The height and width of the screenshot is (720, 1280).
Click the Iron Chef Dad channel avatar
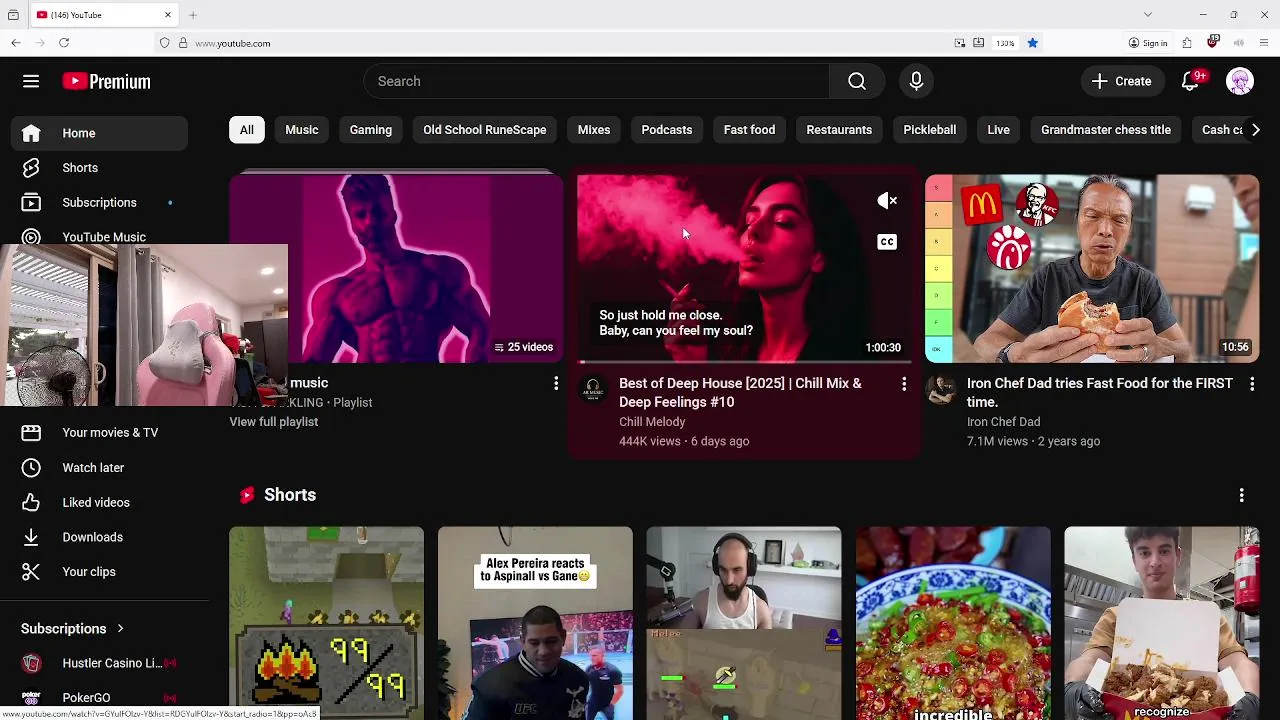click(x=941, y=389)
